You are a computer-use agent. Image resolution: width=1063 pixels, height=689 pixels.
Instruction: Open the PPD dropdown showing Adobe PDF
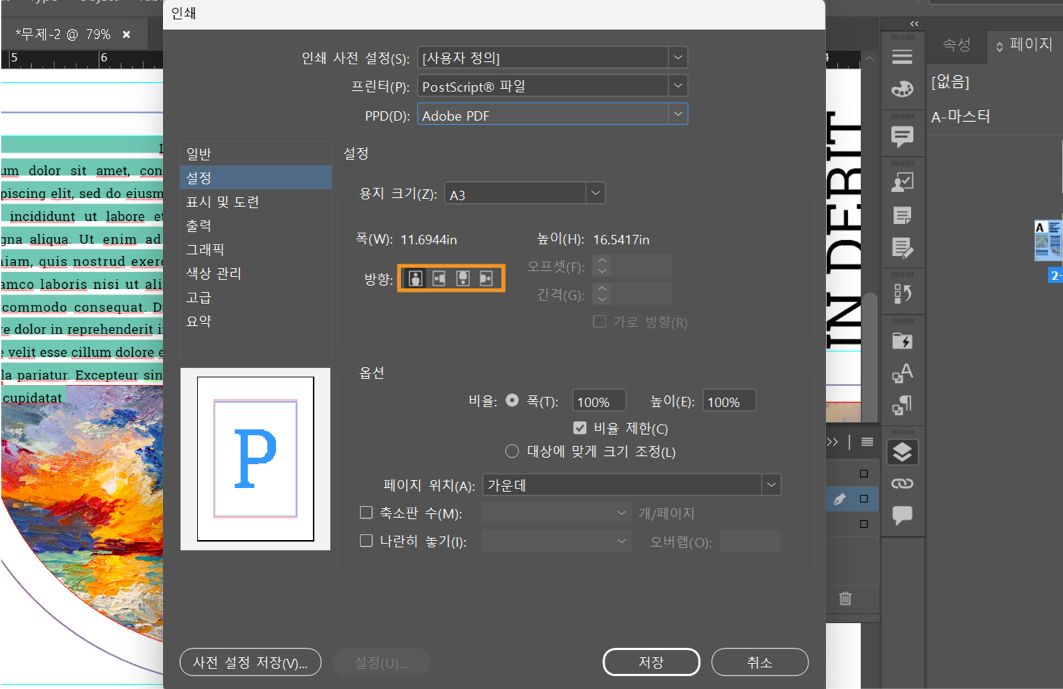click(x=553, y=115)
